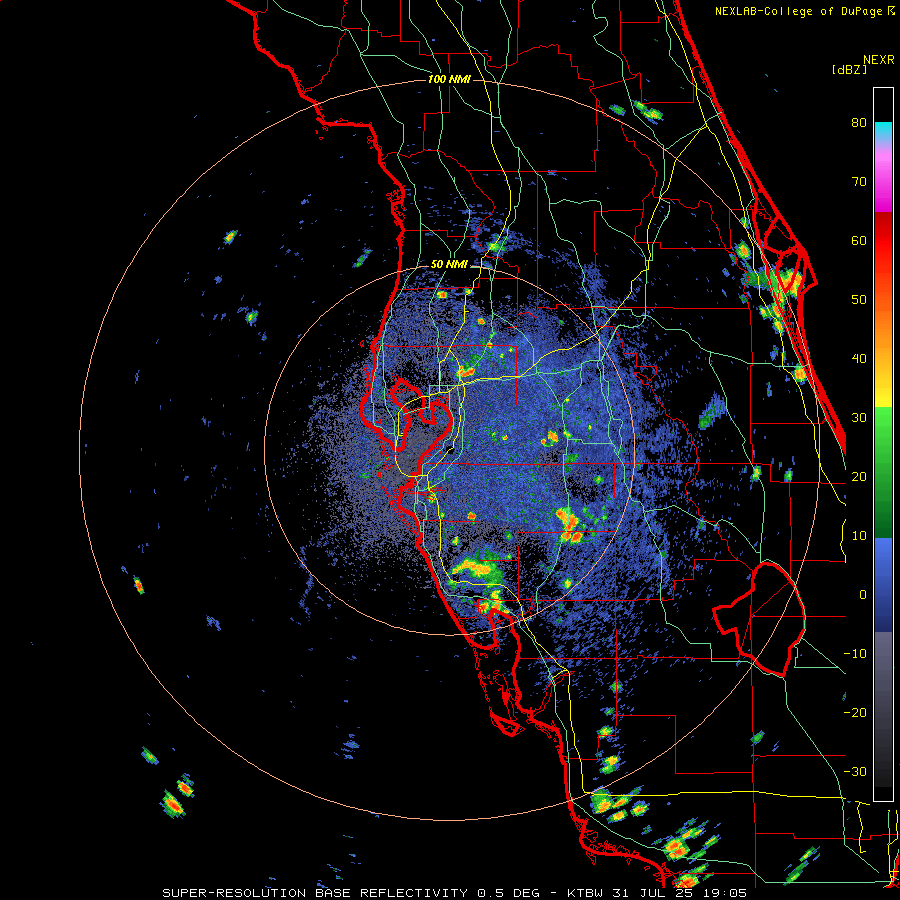Select the 30 dBZ scale value

859,417
